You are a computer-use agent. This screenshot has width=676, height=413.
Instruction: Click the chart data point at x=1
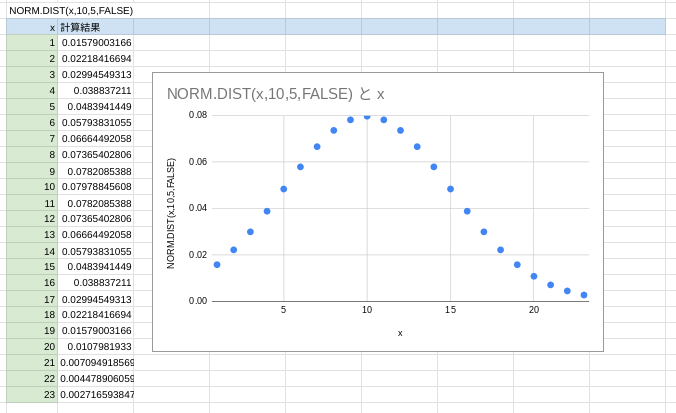217,265
